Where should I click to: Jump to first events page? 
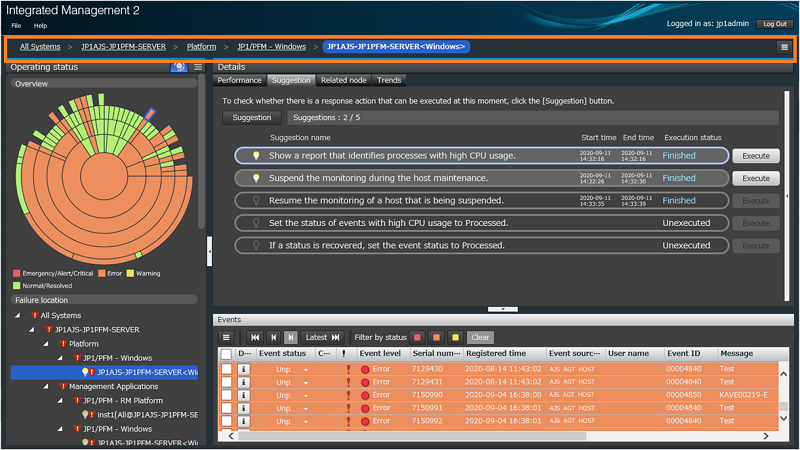[x=255, y=337]
